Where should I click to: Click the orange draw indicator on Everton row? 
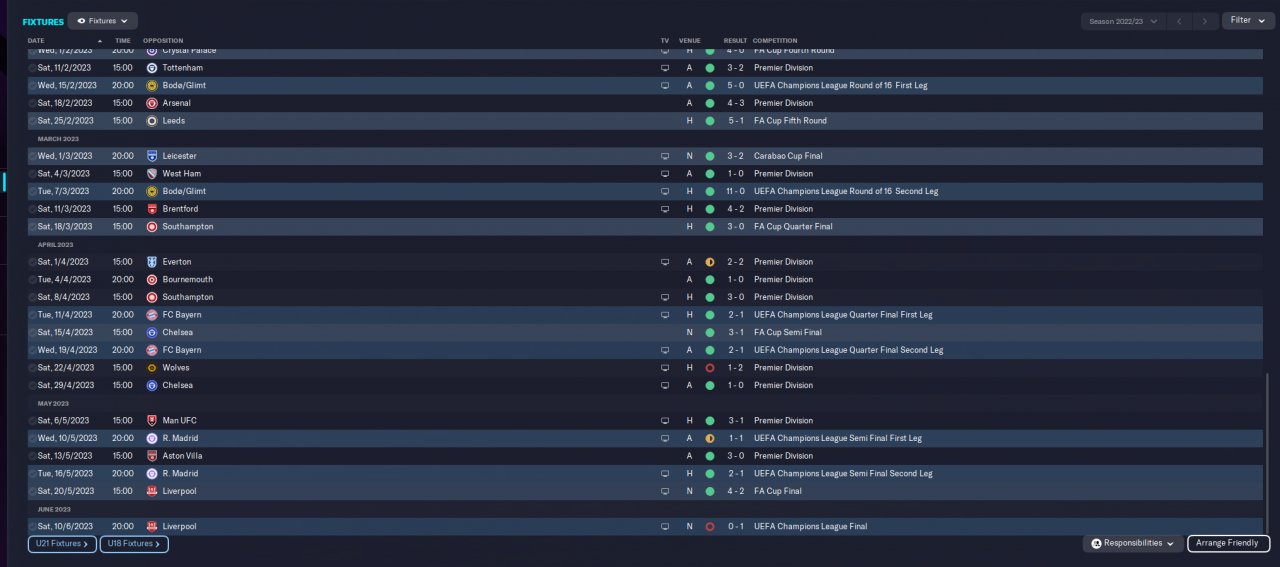tap(710, 262)
